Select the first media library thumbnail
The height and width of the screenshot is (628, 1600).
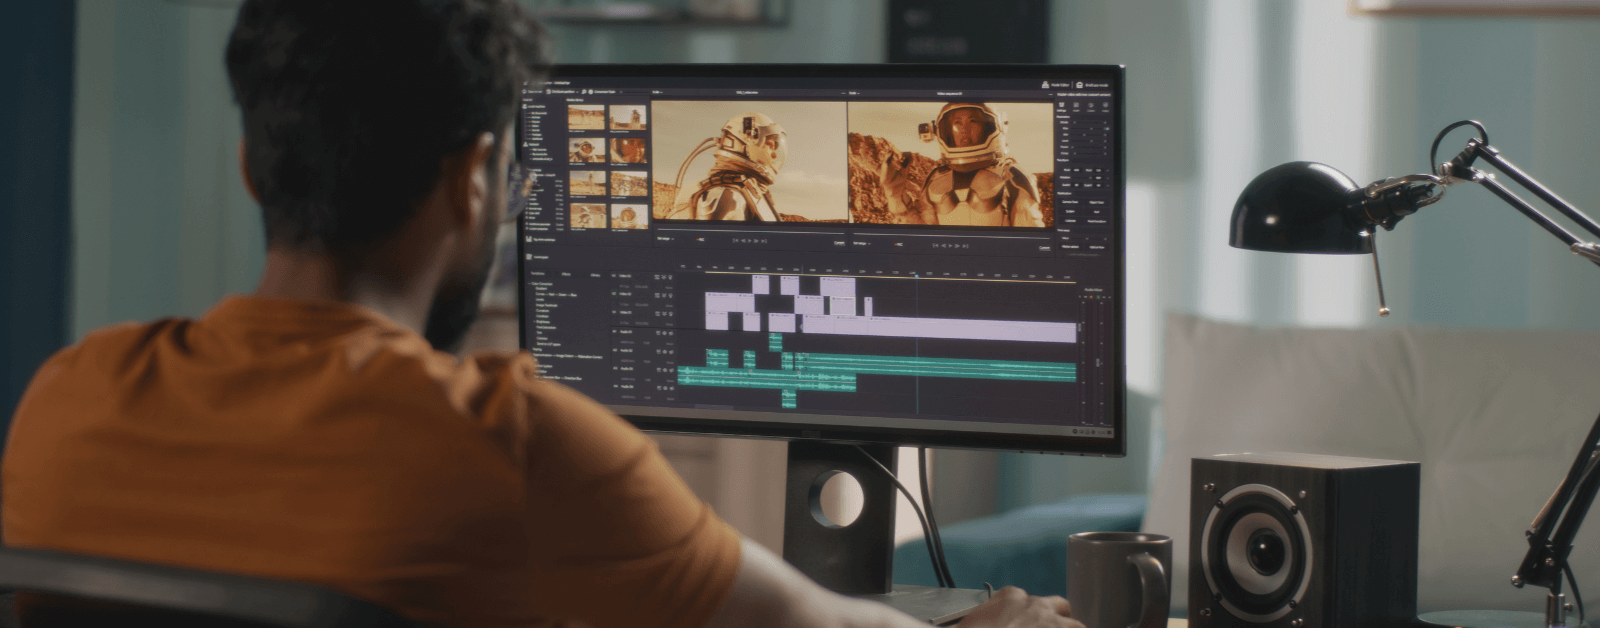[586, 117]
